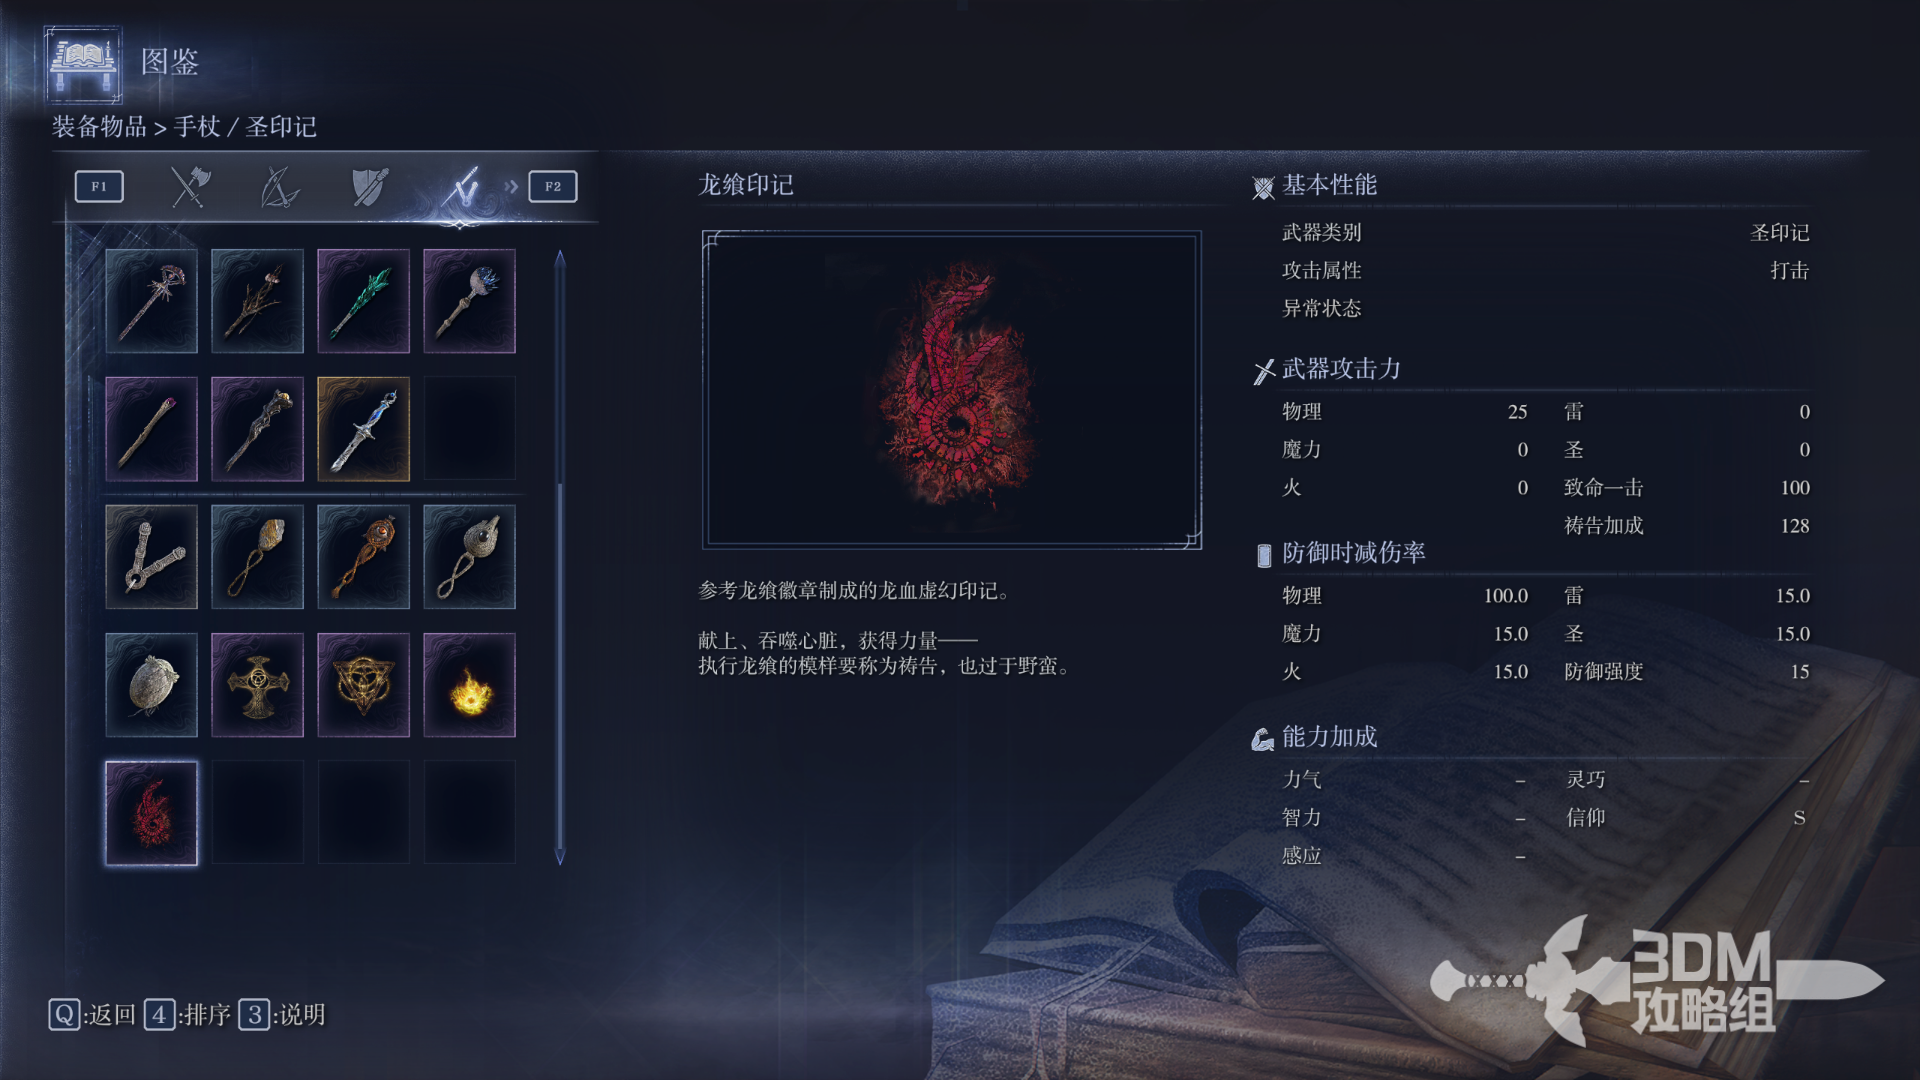Pick the clawed finger seal item
The image size is (1920, 1080).
151,557
